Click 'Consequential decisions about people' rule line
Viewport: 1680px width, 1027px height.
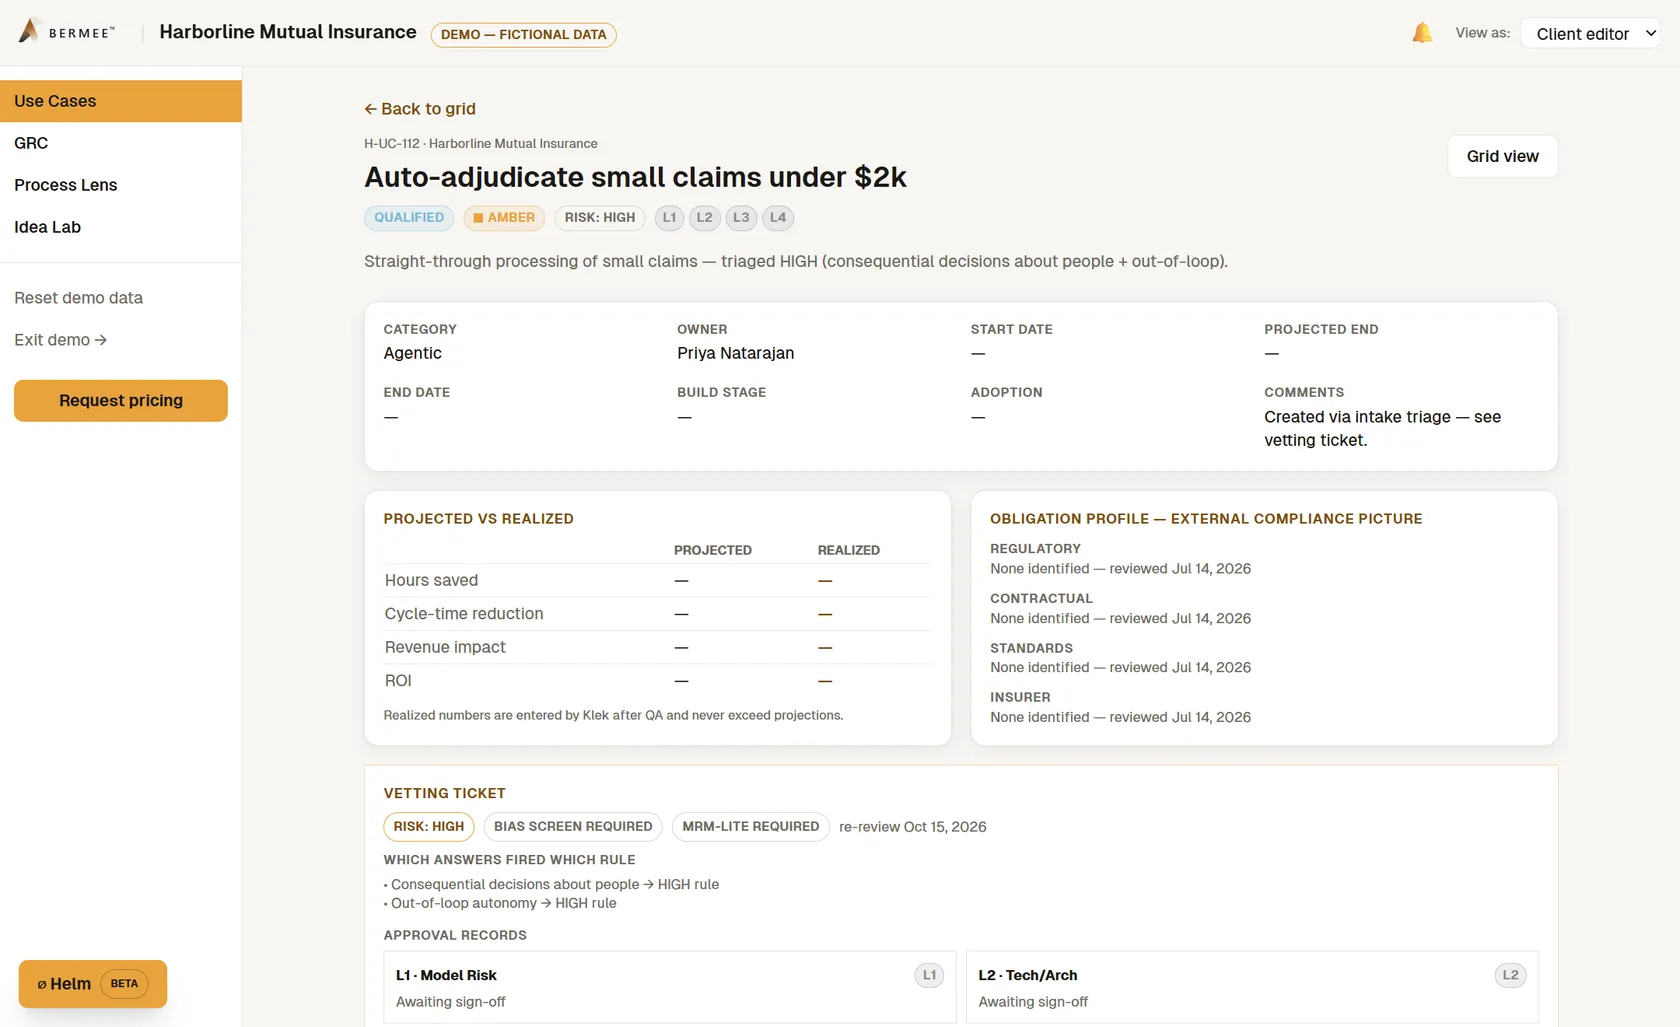click(552, 885)
